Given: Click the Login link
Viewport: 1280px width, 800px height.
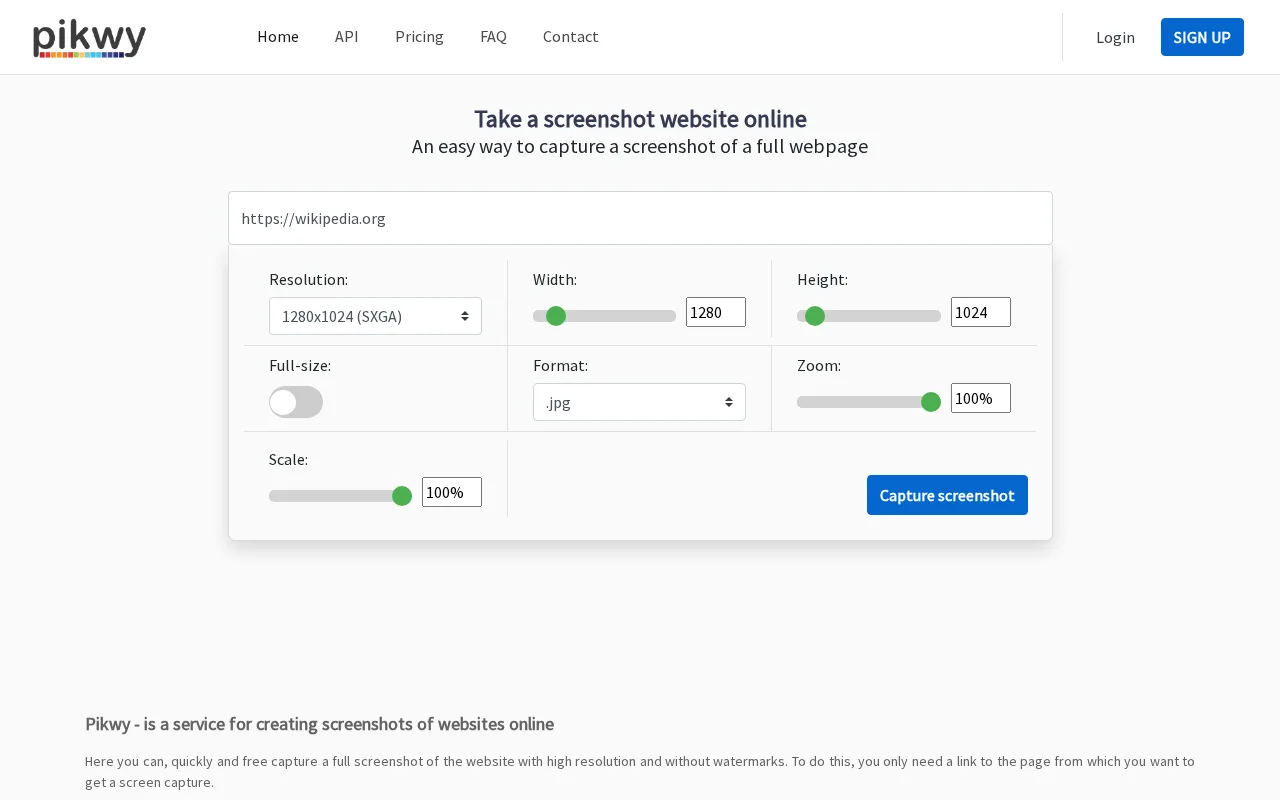Looking at the screenshot, I should tap(1115, 37).
